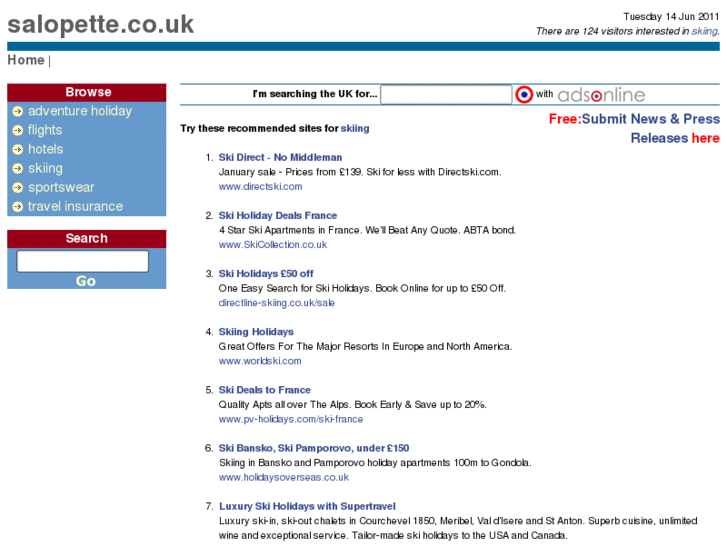Focus the sidebar Search text field
This screenshot has height=545, width=727.
(x=83, y=261)
